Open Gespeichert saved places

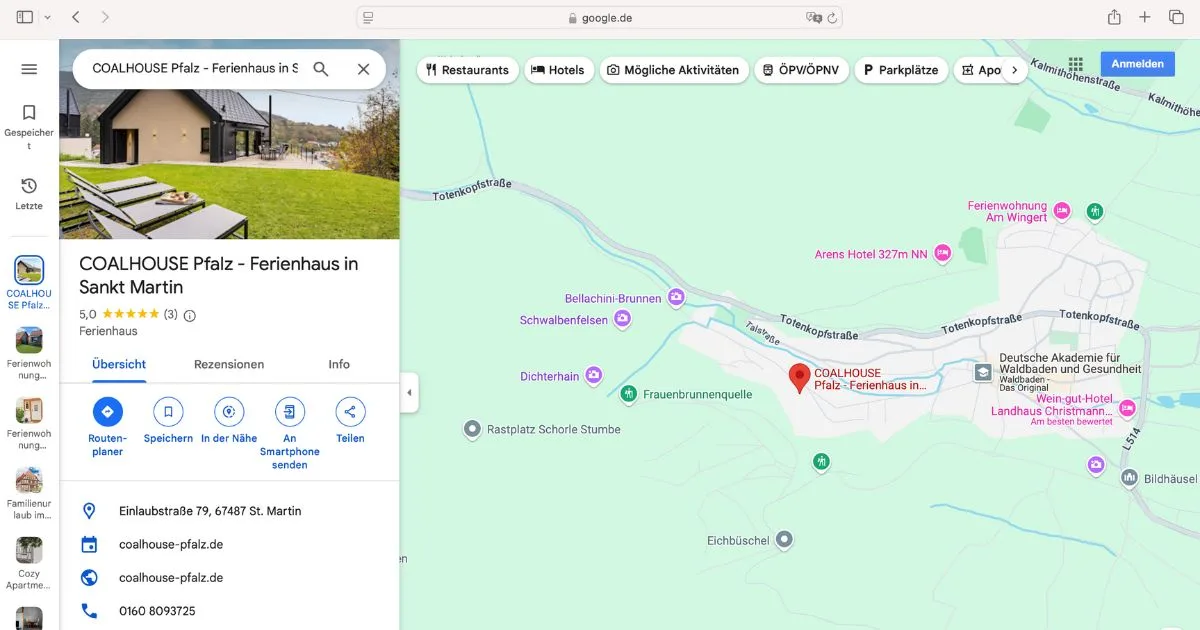(29, 127)
